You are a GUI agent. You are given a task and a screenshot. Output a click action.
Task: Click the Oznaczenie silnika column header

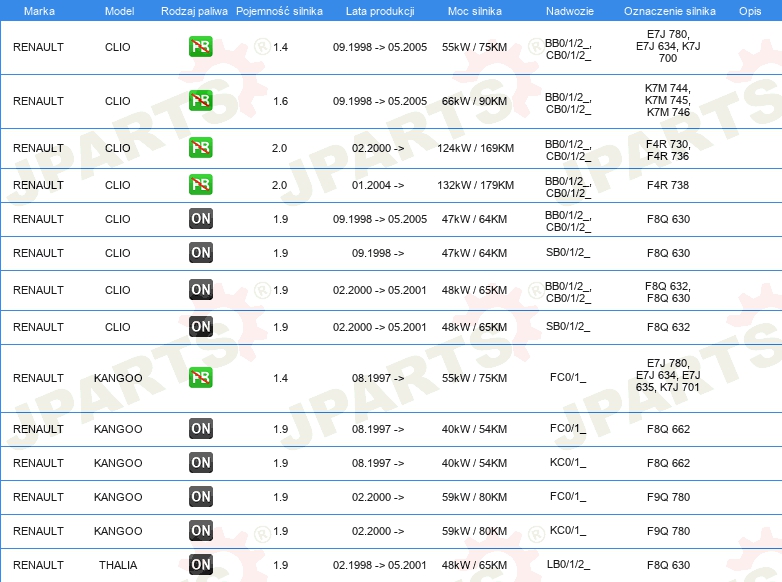[669, 11]
